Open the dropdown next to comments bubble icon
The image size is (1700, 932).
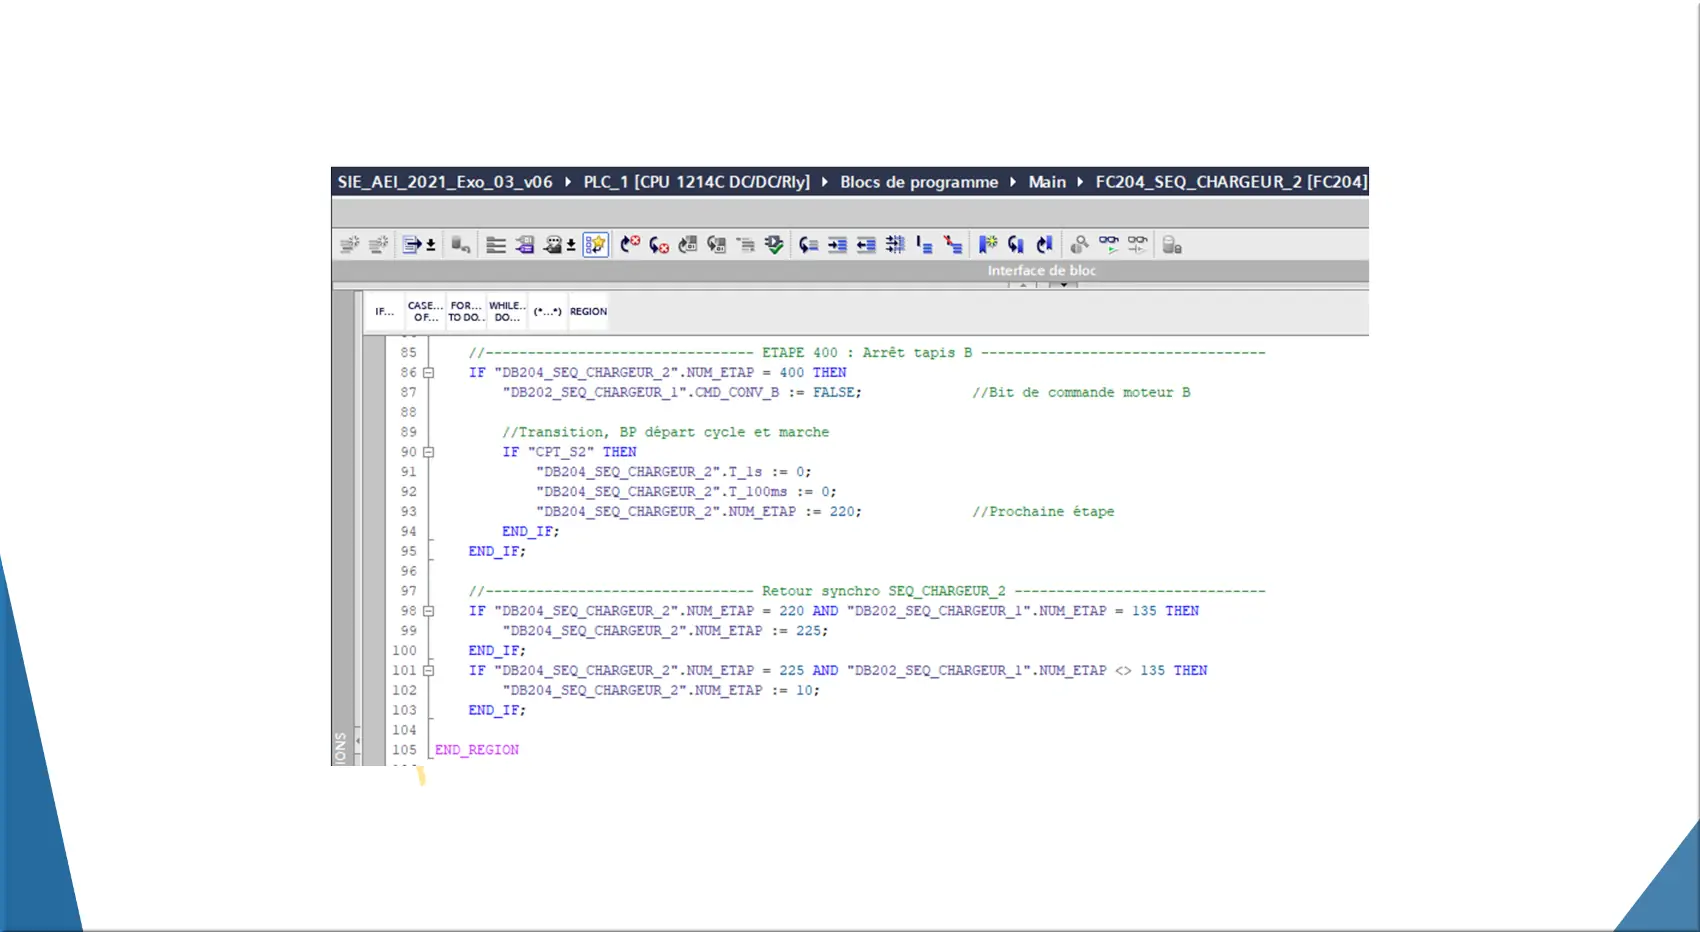[x=571, y=245]
